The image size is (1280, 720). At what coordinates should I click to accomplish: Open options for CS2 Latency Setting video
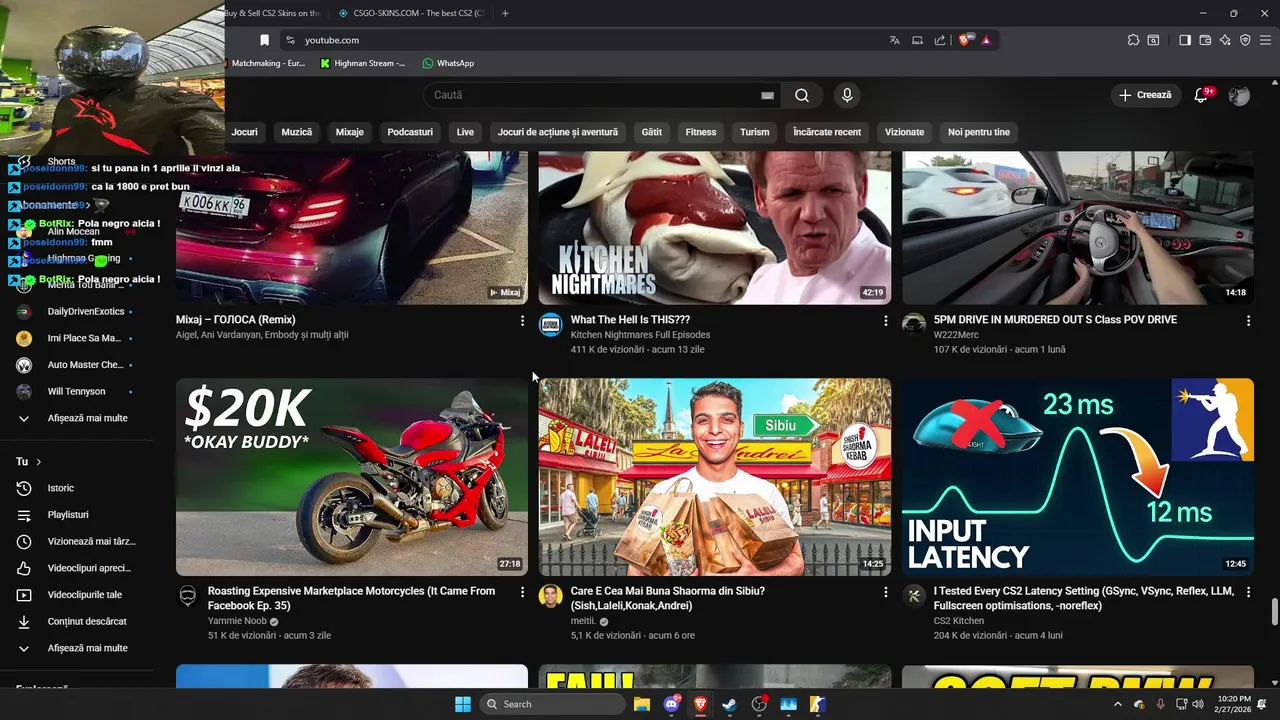pyautogui.click(x=1248, y=592)
